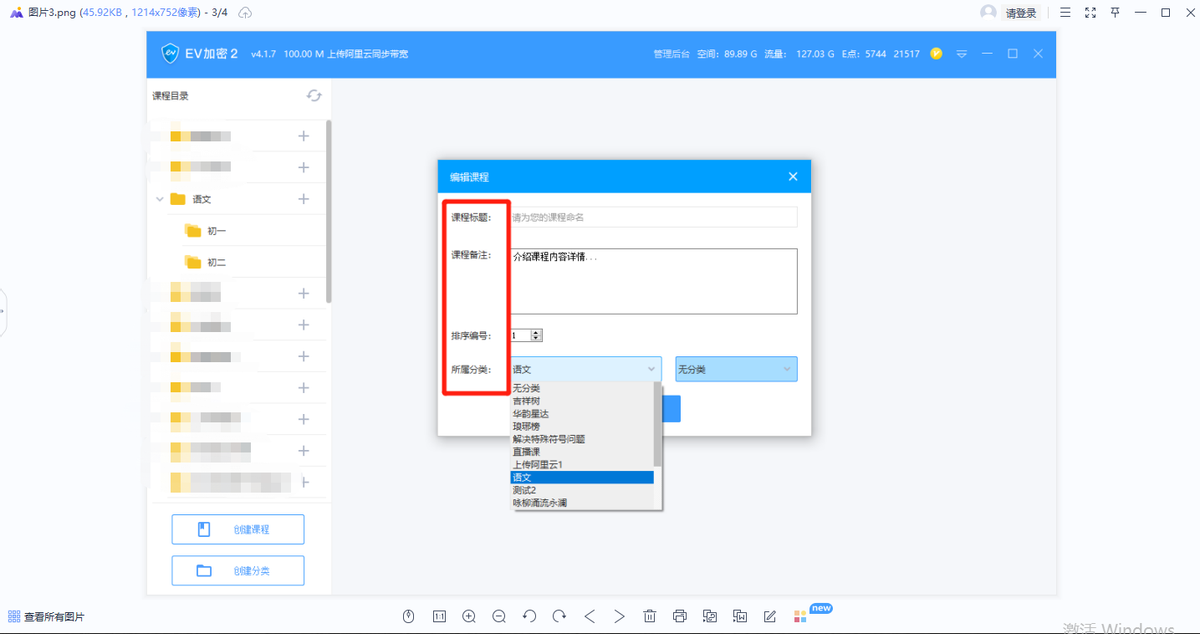Click the 课程标题 input field

point(653,217)
